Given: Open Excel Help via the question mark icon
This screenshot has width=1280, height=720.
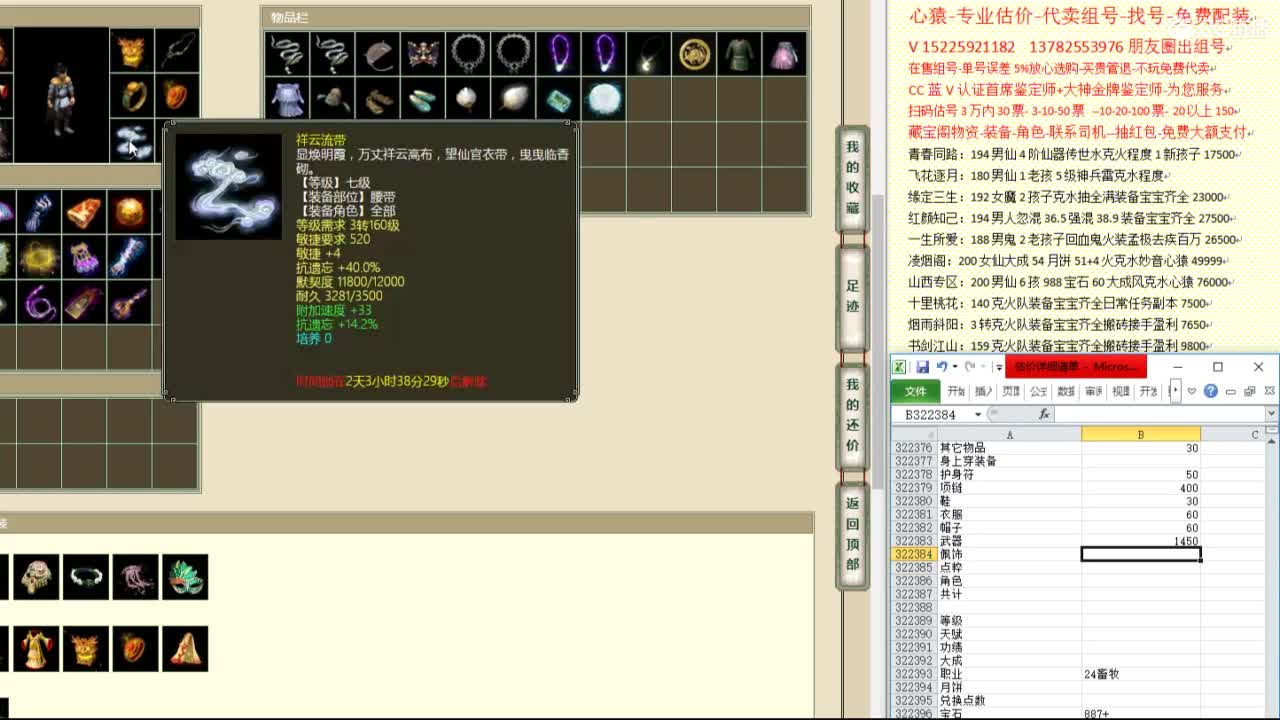Looking at the screenshot, I should [1210, 391].
